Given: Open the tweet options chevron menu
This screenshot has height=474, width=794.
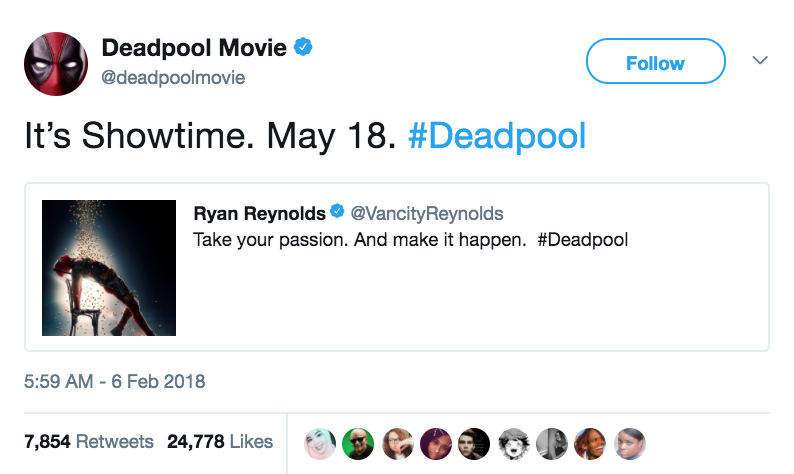Looking at the screenshot, I should tap(760, 61).
